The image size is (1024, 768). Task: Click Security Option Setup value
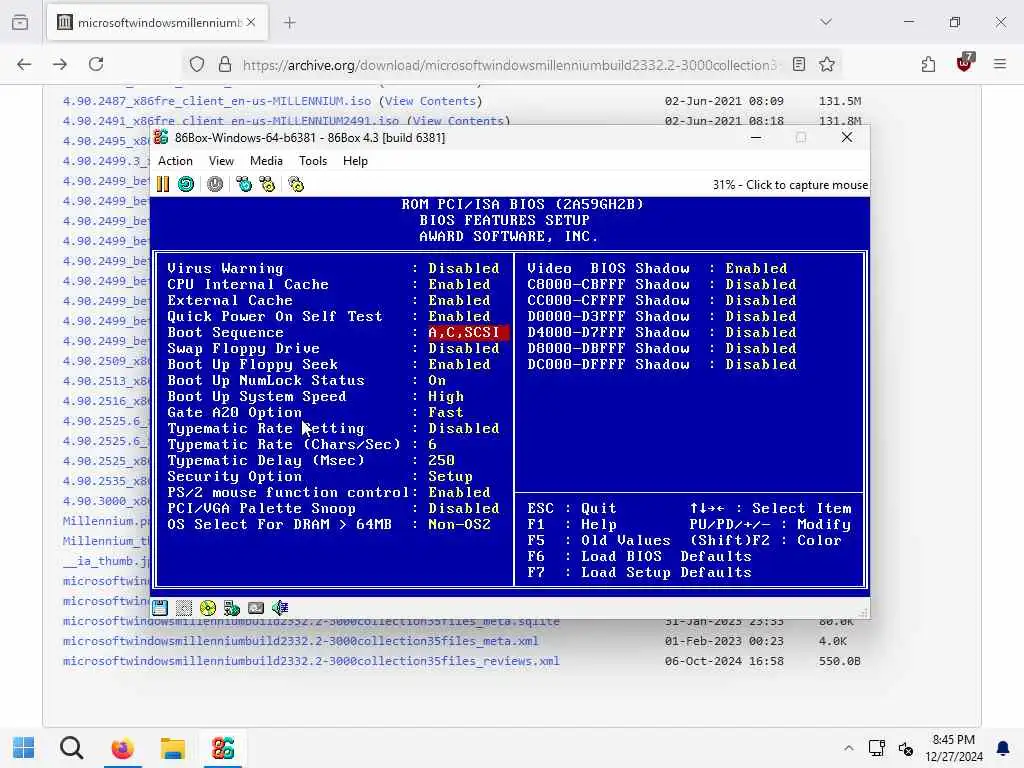[450, 477]
